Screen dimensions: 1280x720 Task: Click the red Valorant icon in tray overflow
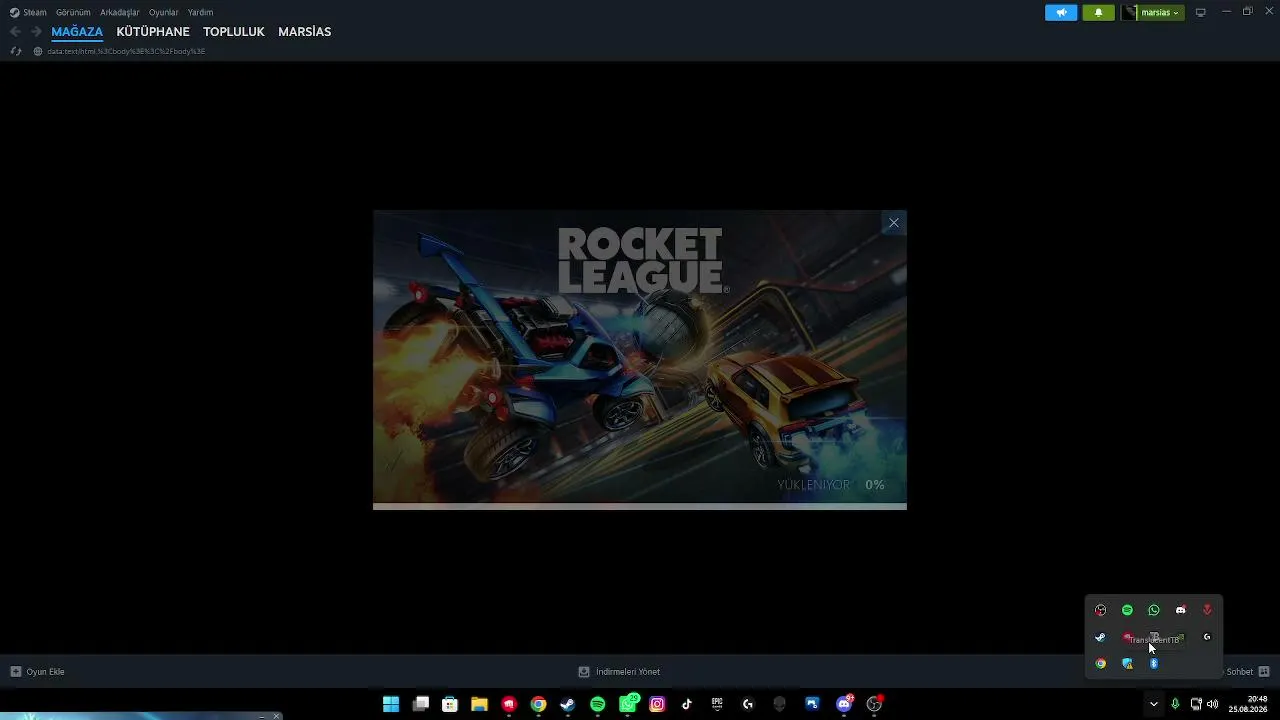click(x=1207, y=610)
